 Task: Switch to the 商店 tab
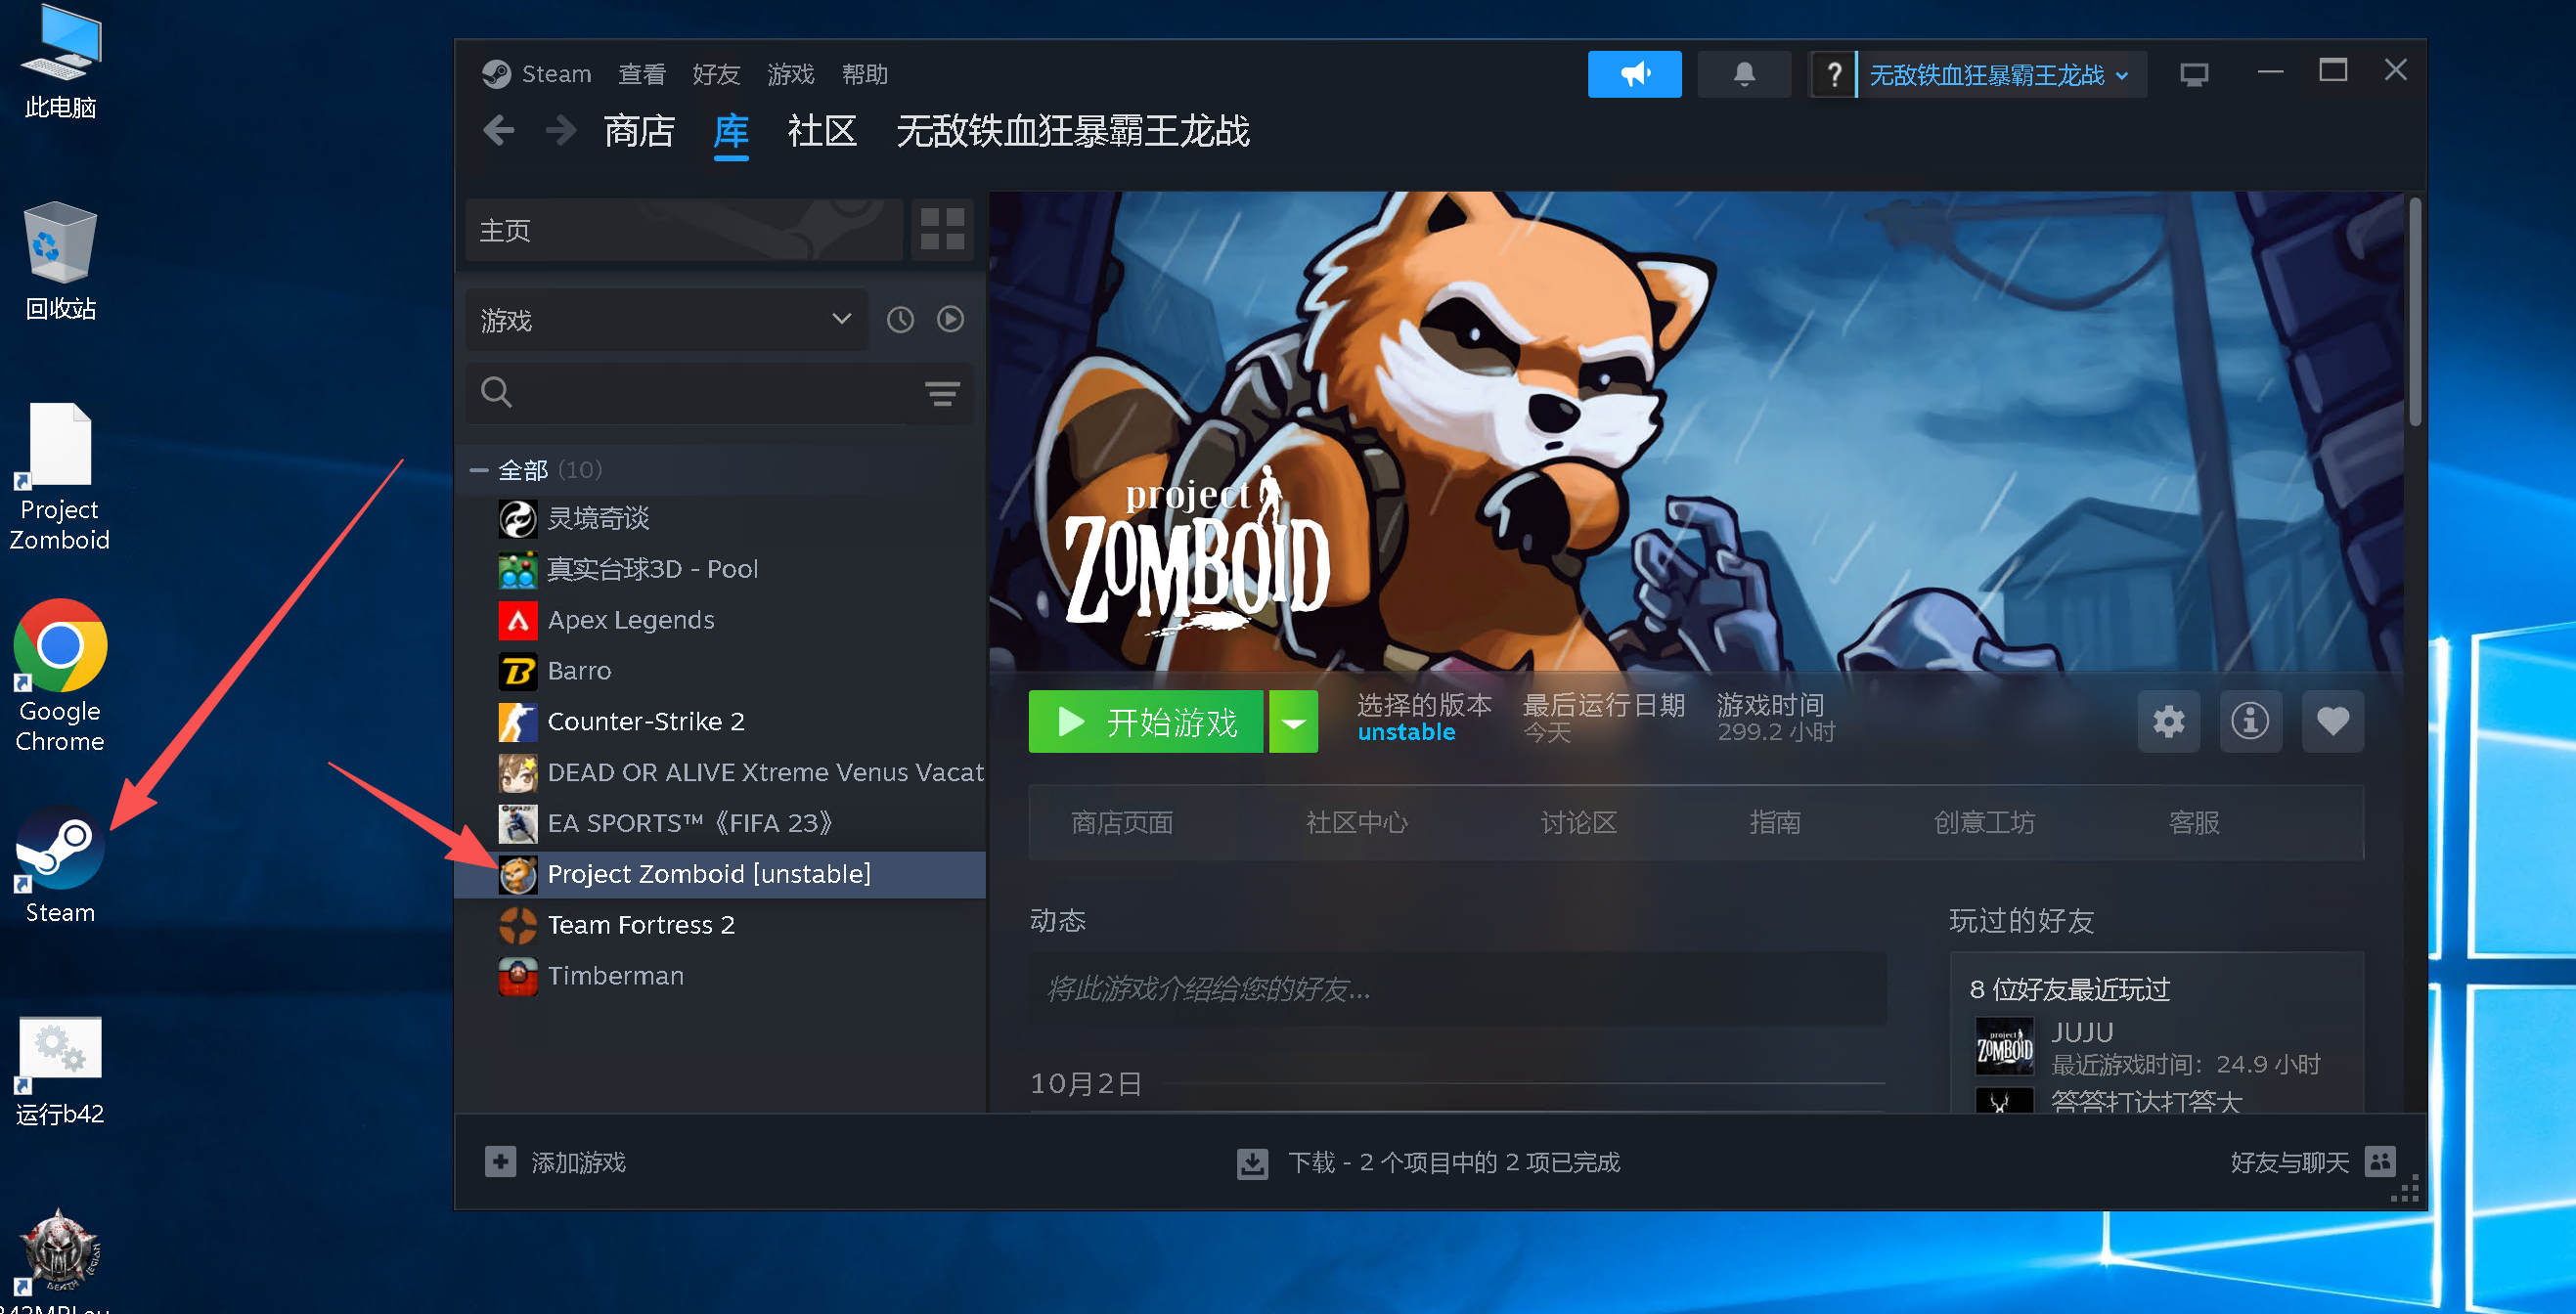[x=639, y=131]
